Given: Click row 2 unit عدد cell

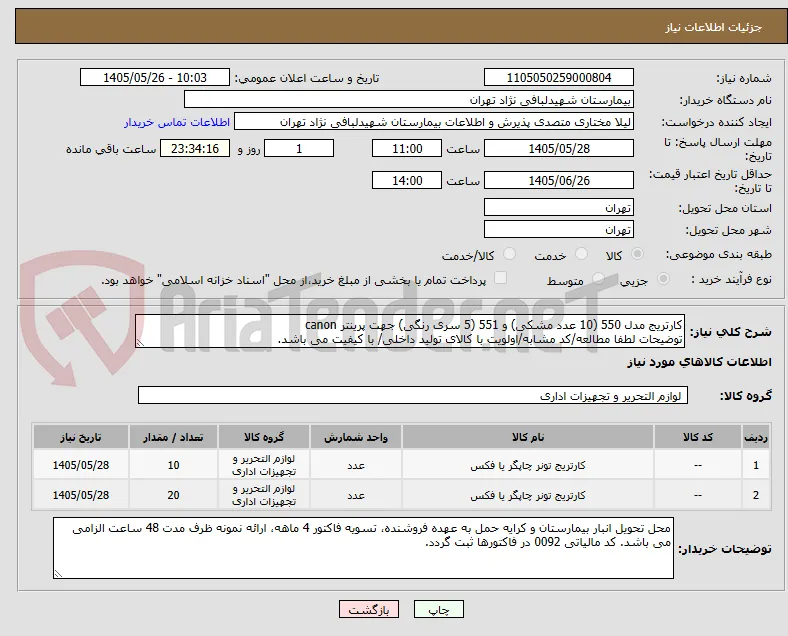Looking at the screenshot, I should pyautogui.click(x=355, y=495).
